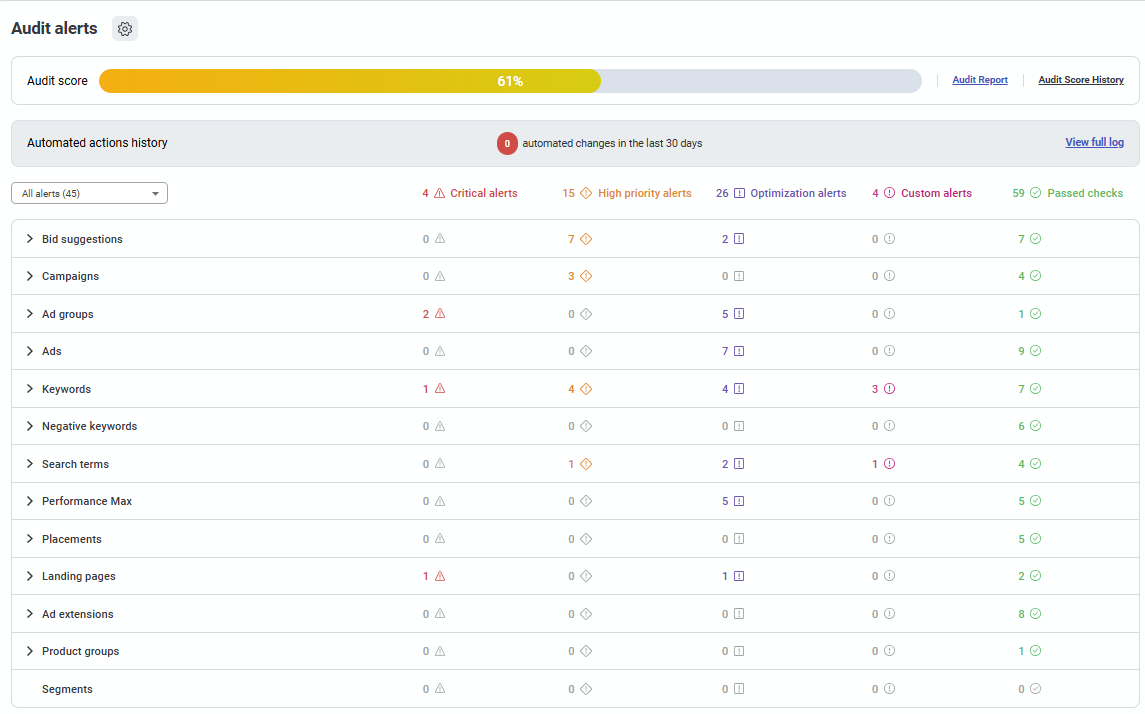Open the All alerts filter dropdown

pos(88,192)
